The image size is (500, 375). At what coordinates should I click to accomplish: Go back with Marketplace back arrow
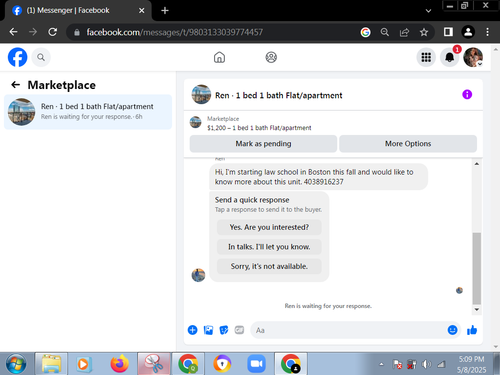pos(15,85)
